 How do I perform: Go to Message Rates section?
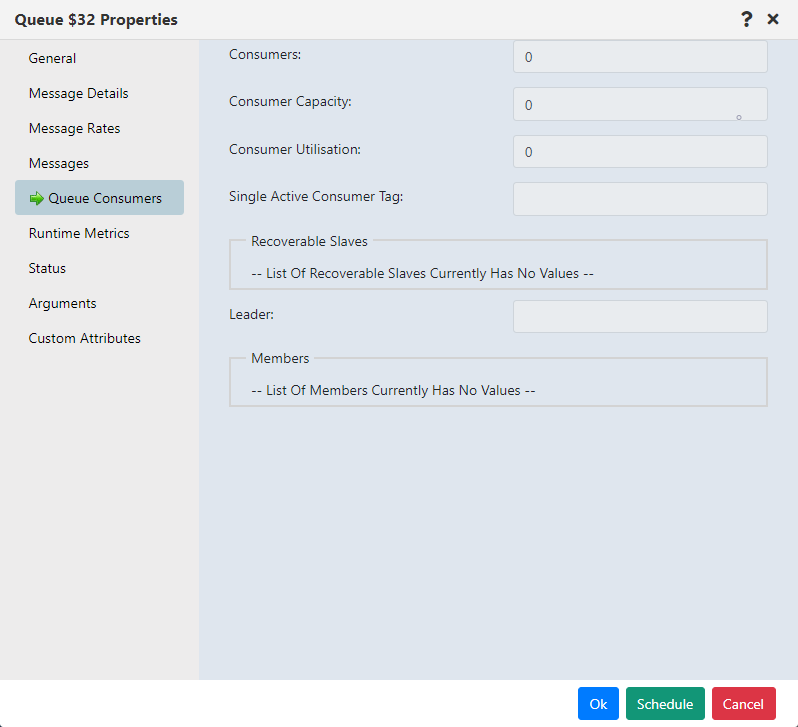pos(74,128)
